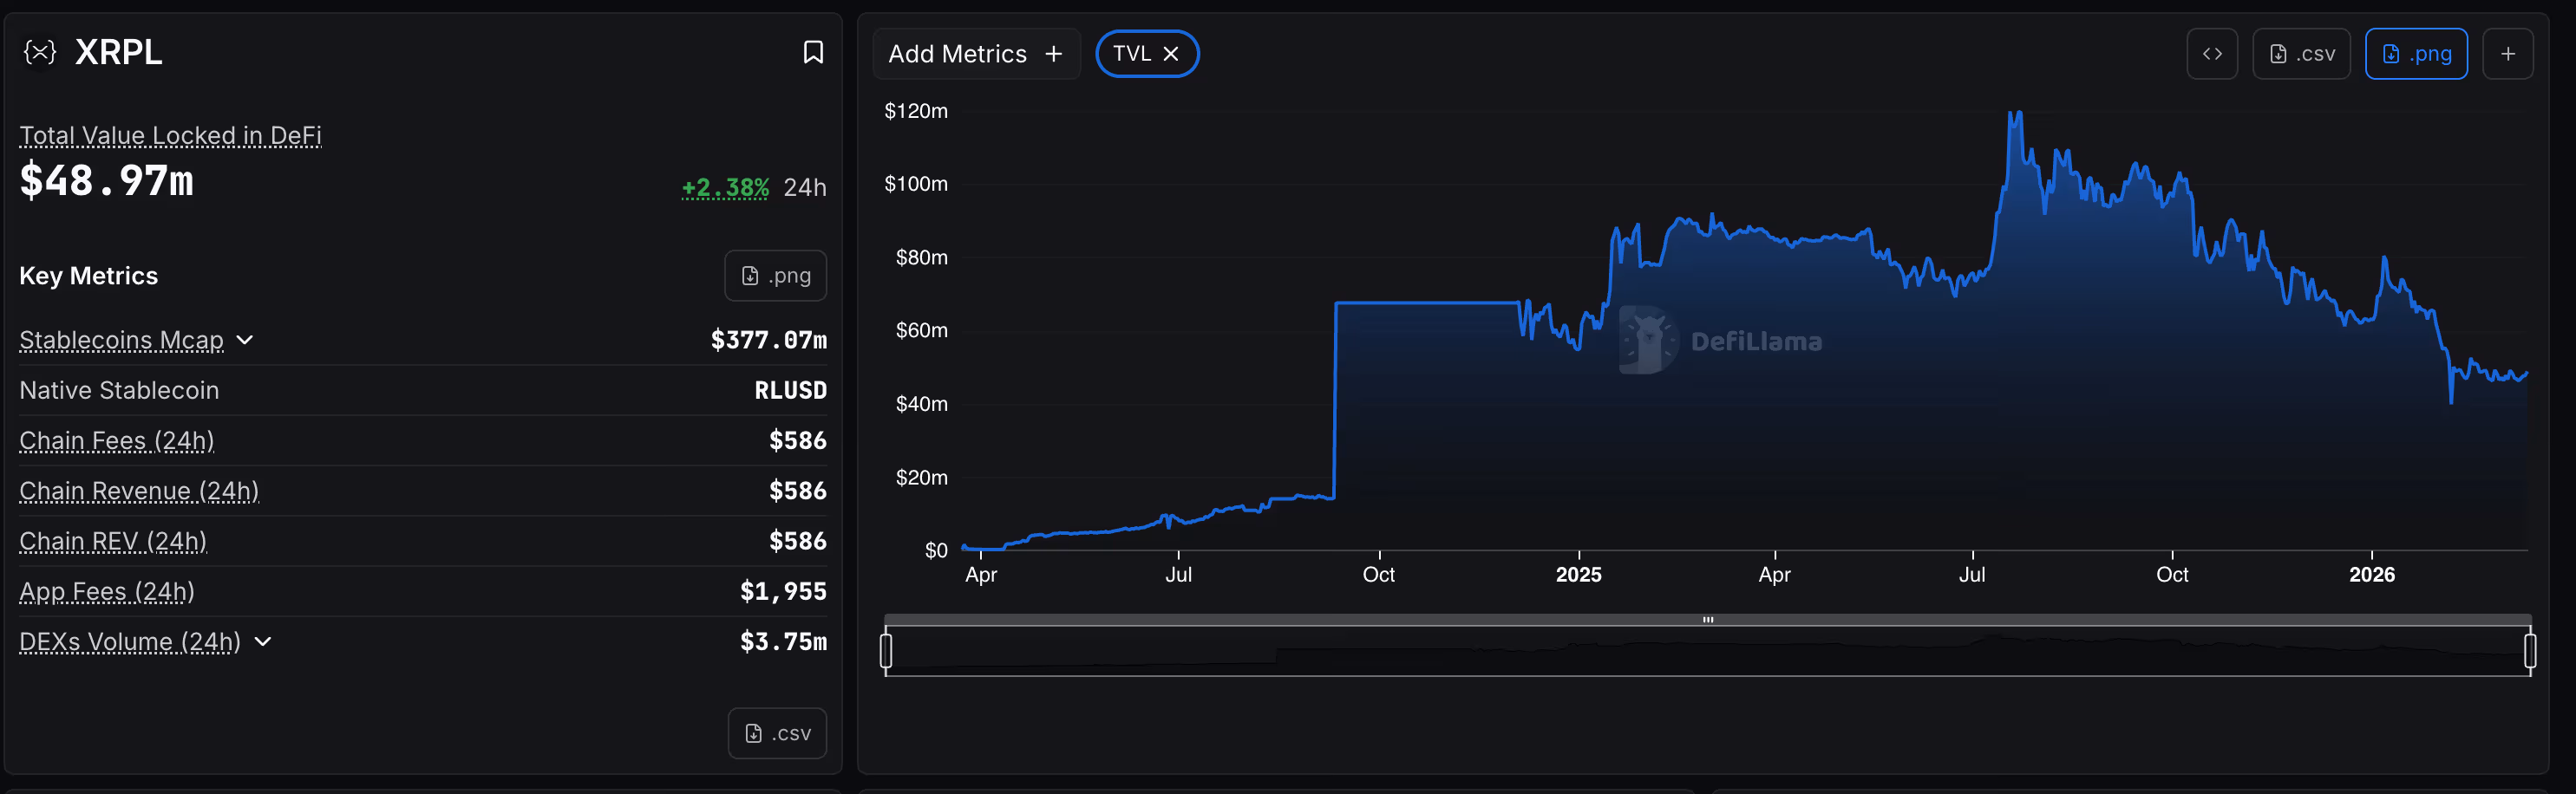The width and height of the screenshot is (2576, 794).
Task: Click the XRPL chain logo icon
Action: 40,52
